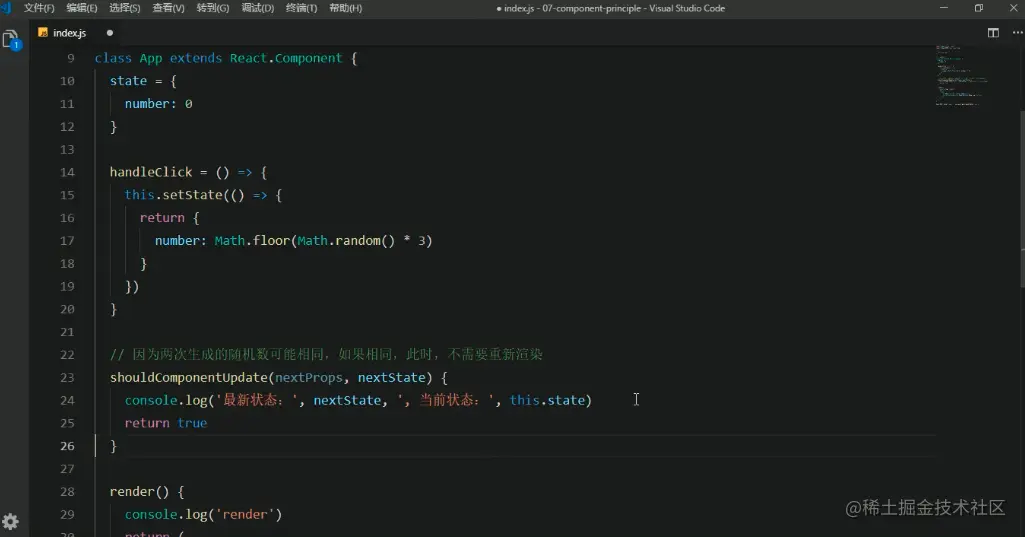
Task: Click 'class' keyword on line 9
Action: (113, 58)
